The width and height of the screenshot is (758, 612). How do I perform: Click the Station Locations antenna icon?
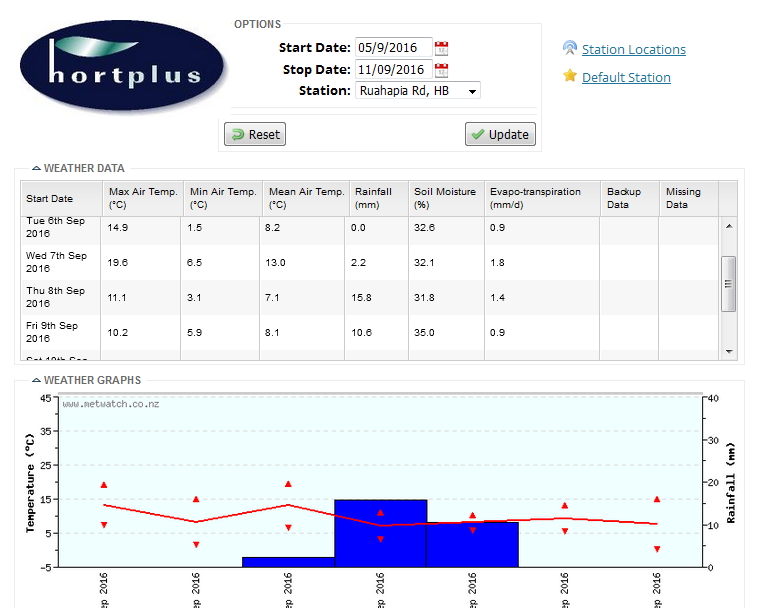(570, 48)
